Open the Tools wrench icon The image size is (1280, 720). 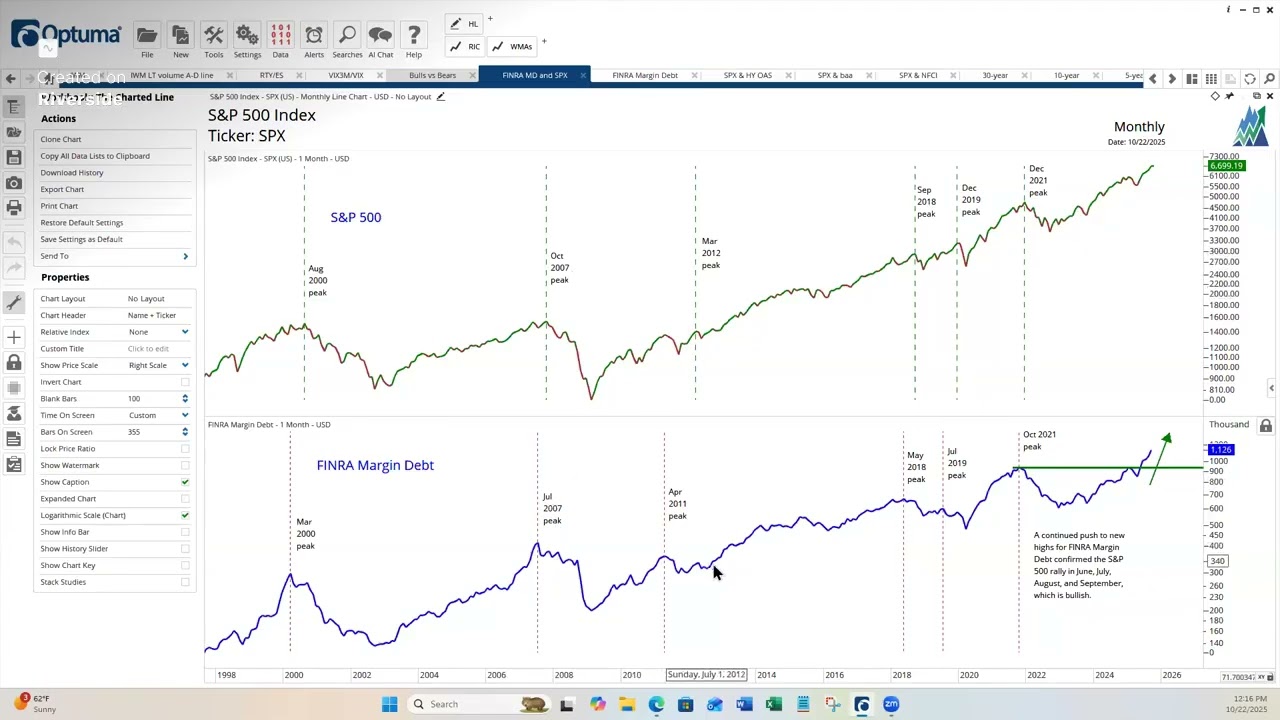point(214,36)
